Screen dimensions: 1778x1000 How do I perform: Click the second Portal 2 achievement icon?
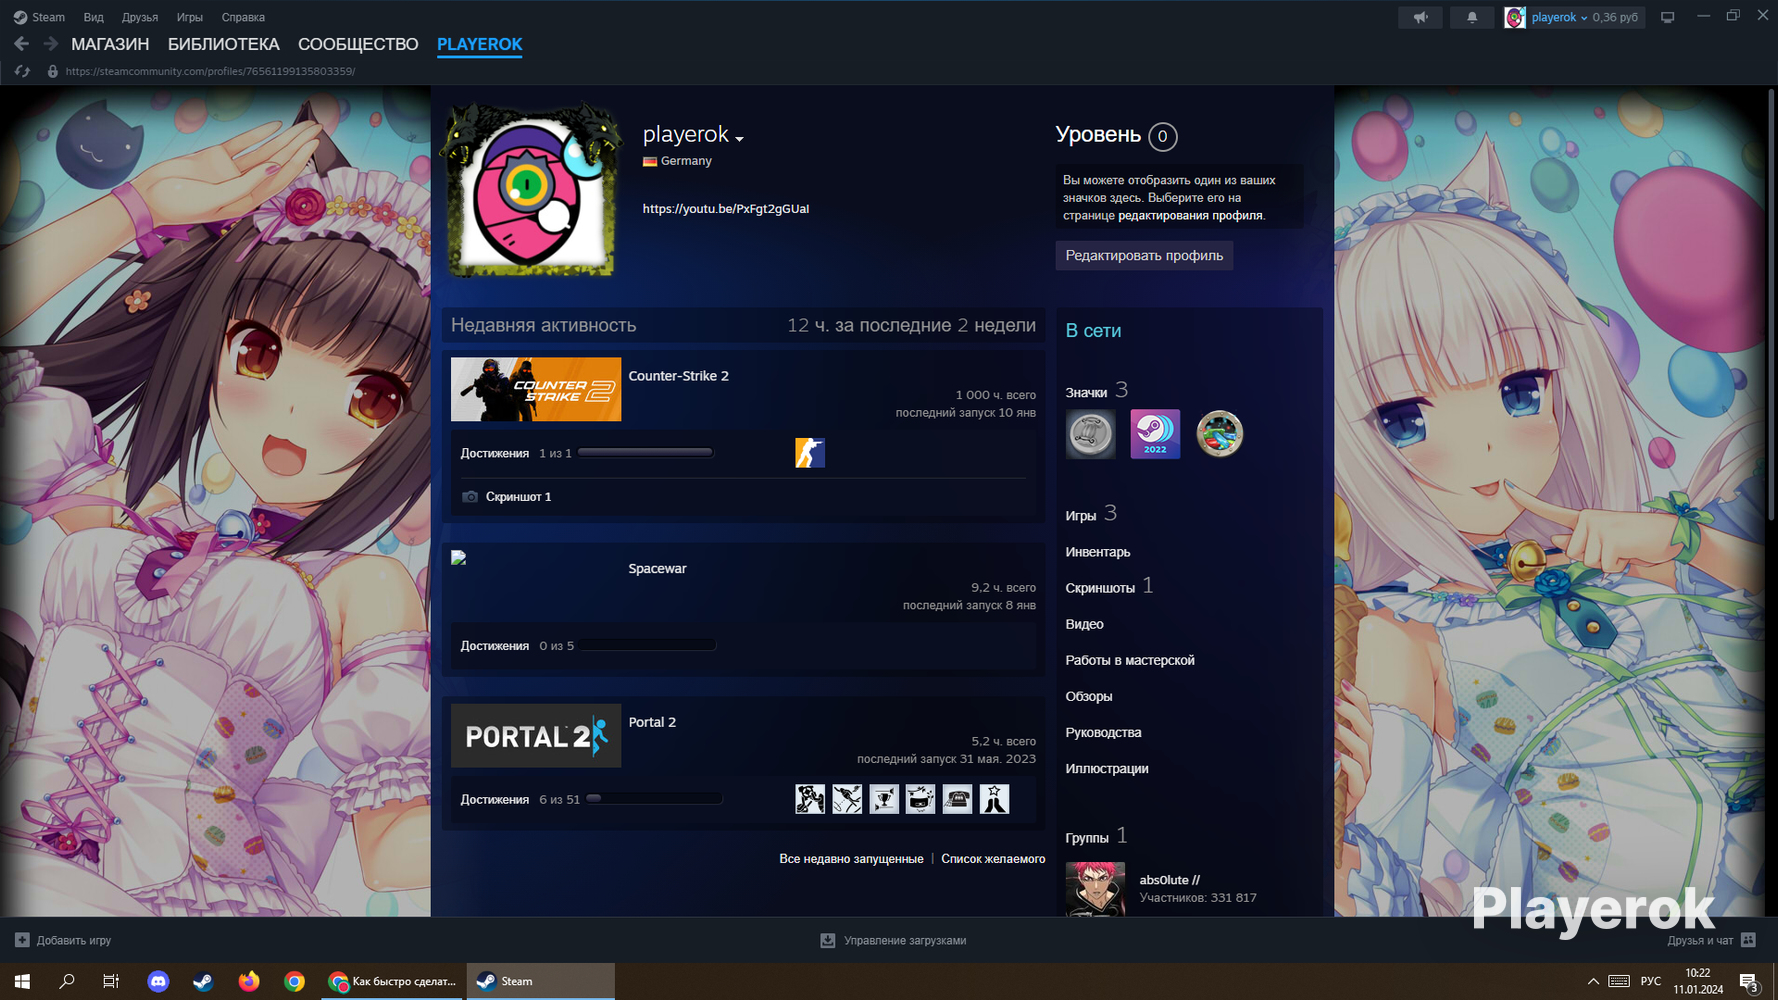(847, 799)
